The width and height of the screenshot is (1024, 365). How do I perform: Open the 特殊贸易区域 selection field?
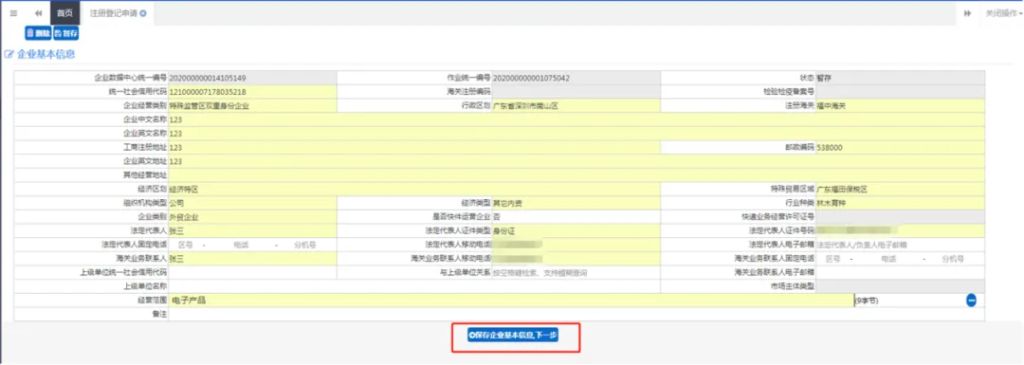tap(899, 189)
